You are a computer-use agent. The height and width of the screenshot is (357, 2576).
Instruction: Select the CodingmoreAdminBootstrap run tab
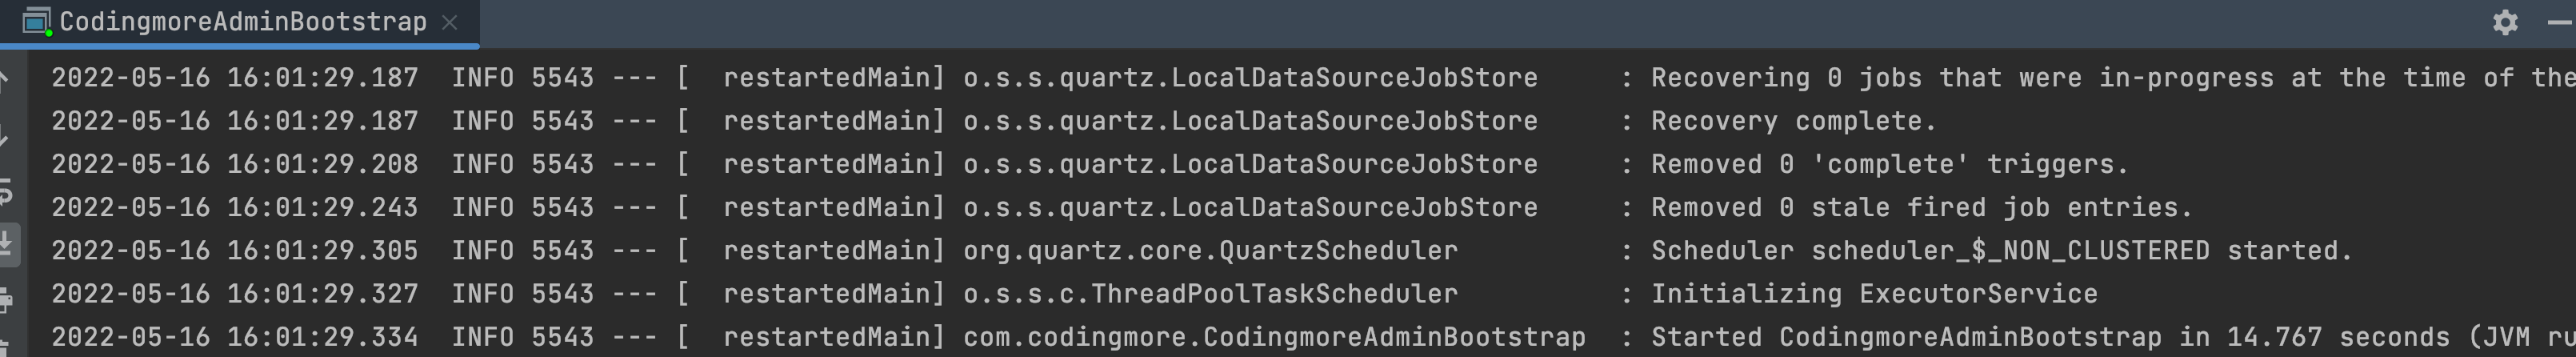tap(242, 22)
